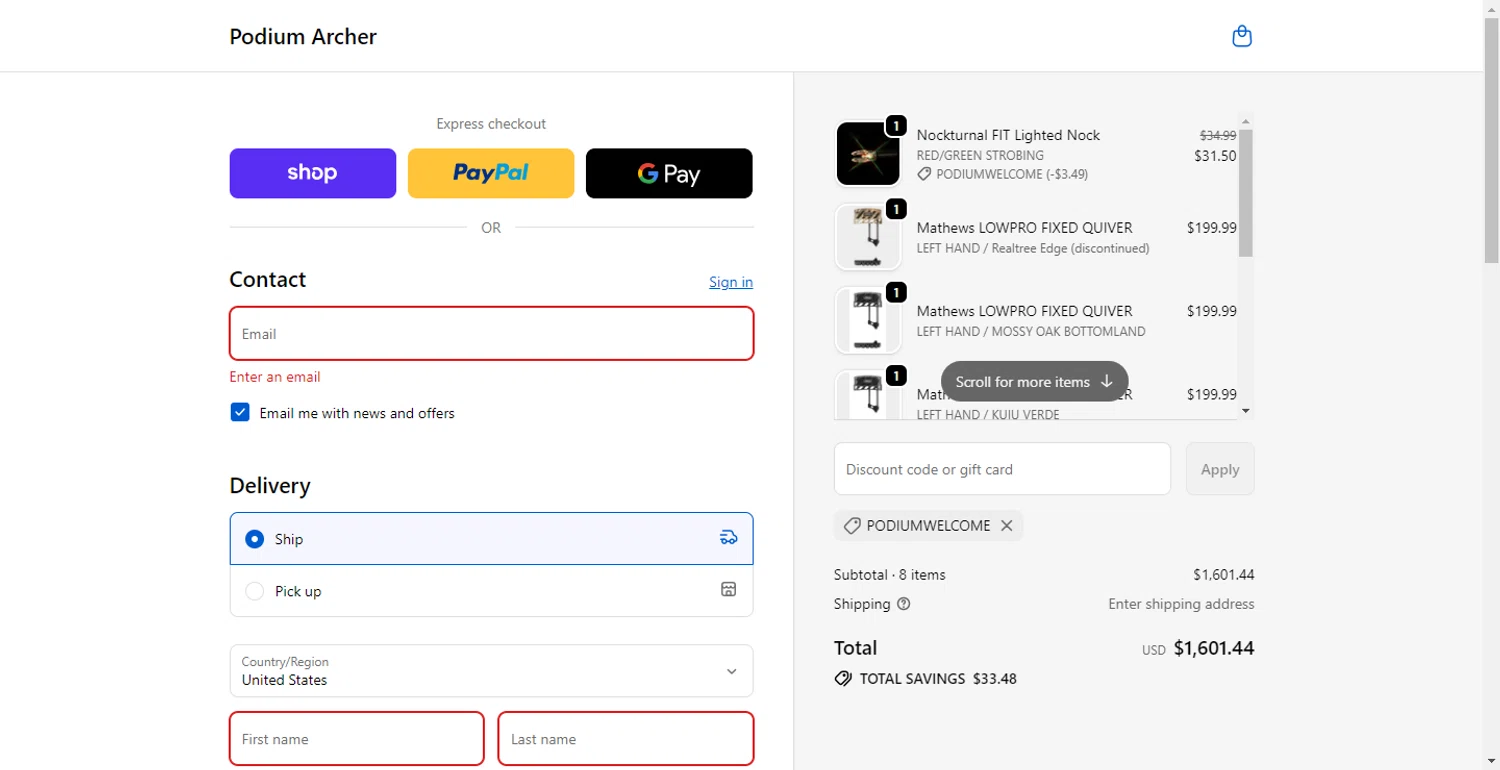Click the store icon in Pick up option
The image size is (1500, 770).
728,590
